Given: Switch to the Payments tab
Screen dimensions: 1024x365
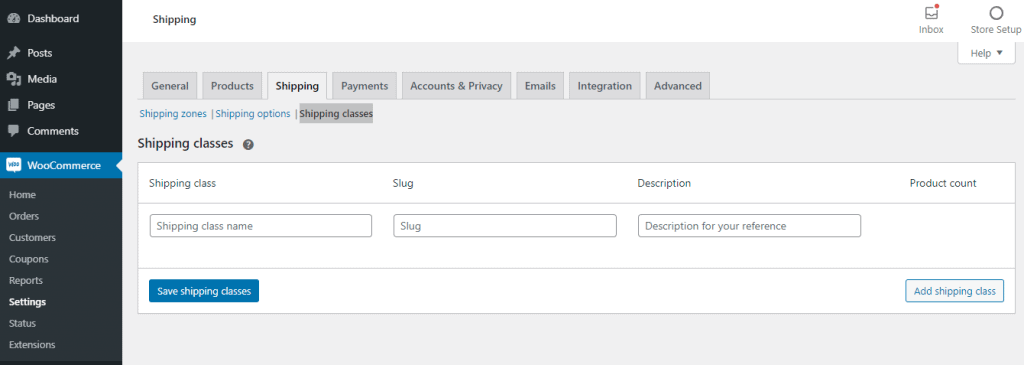Looking at the screenshot, I should tap(364, 86).
